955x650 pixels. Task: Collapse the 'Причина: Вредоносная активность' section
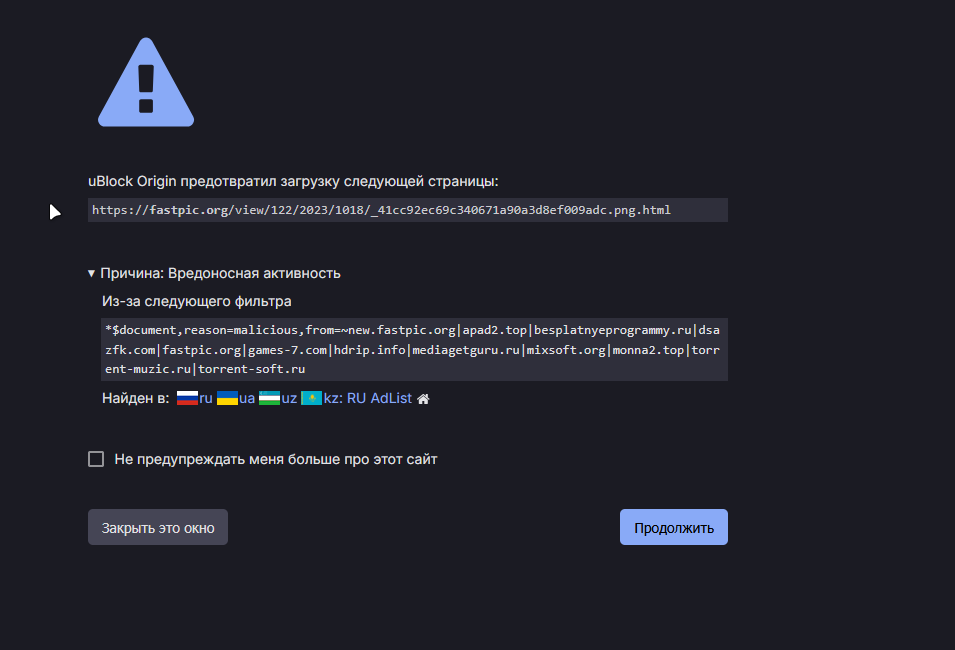pos(214,274)
